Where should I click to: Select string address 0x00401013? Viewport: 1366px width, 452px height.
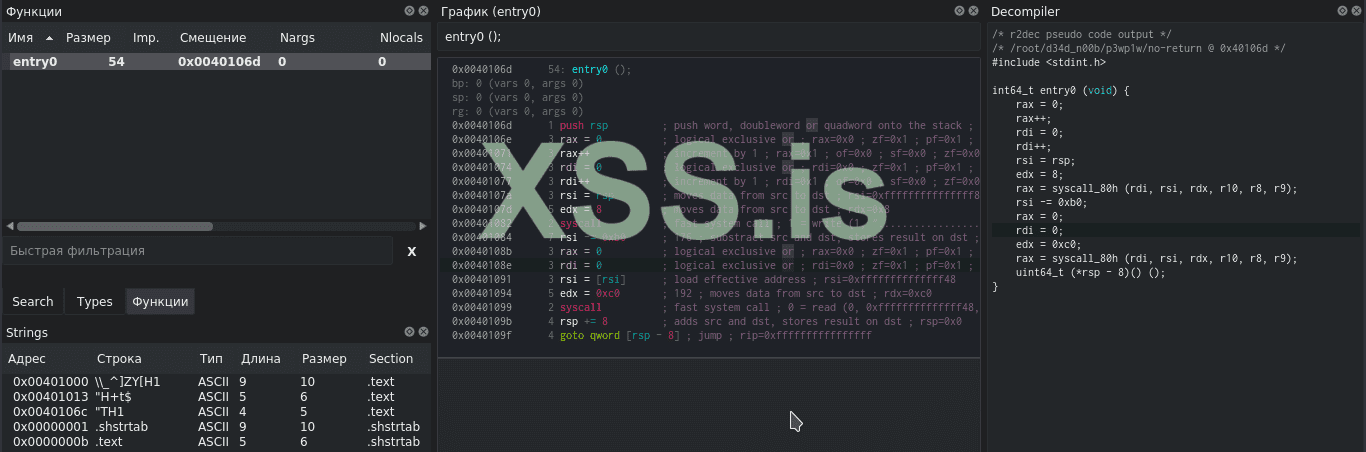click(51, 397)
